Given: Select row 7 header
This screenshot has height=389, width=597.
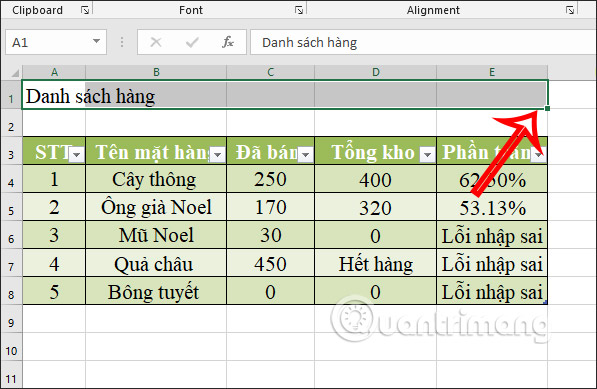Looking at the screenshot, I should click(11, 263).
